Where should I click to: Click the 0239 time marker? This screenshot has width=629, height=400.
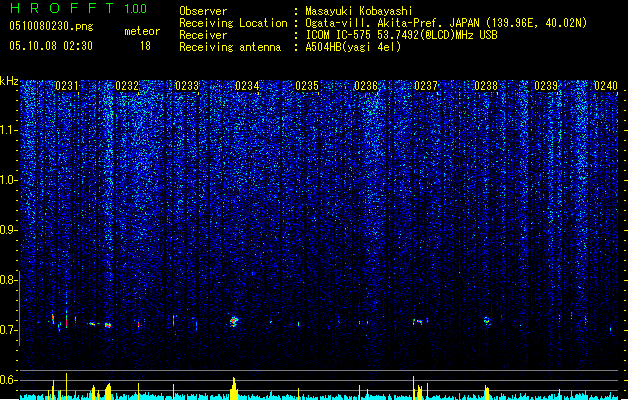[546, 86]
